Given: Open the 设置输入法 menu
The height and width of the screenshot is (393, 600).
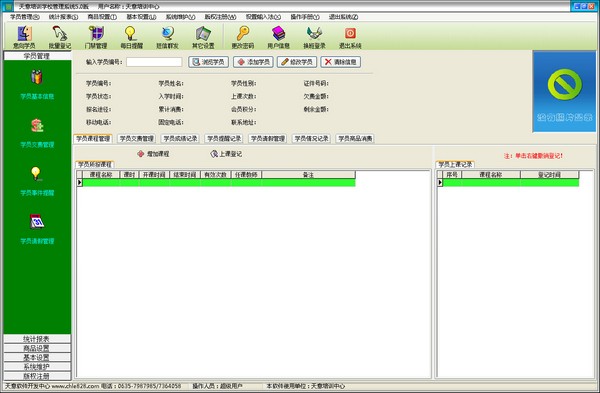Looking at the screenshot, I should [263, 17].
